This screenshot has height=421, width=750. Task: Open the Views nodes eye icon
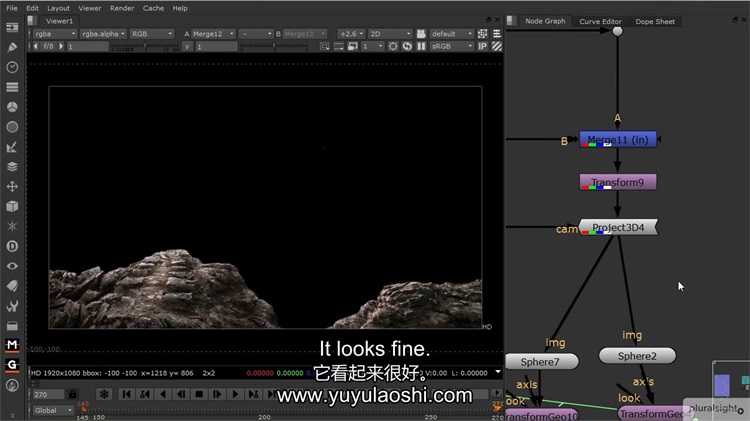click(12, 266)
